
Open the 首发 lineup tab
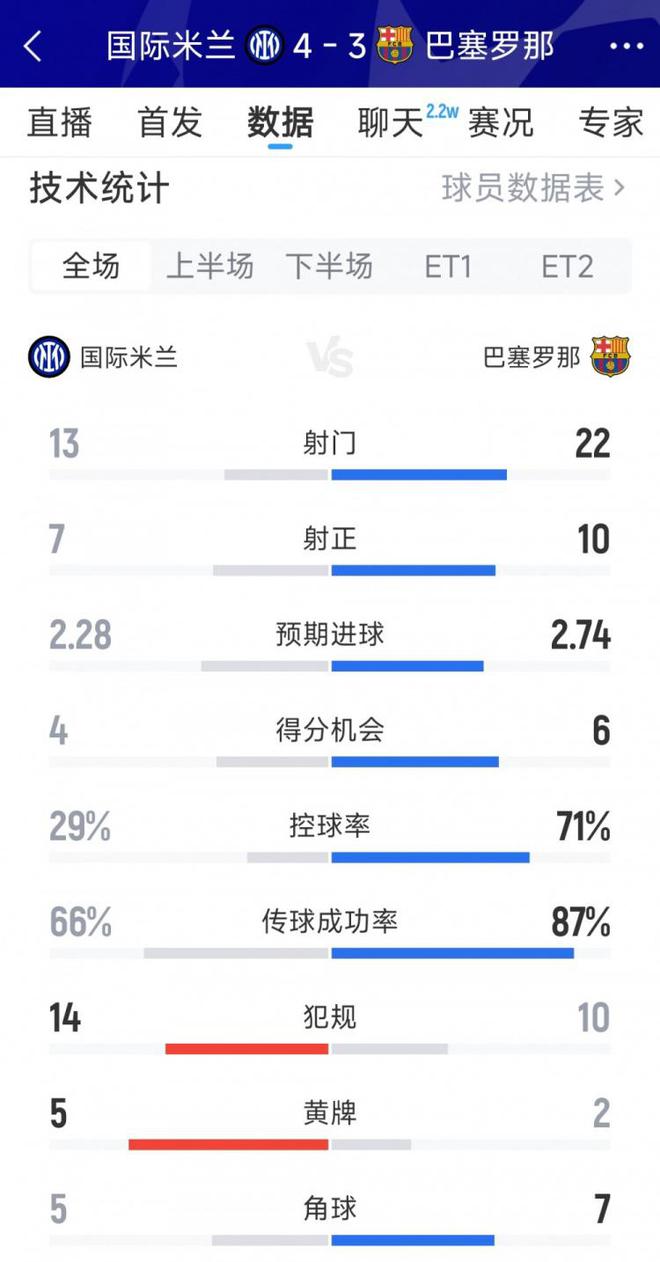(170, 122)
